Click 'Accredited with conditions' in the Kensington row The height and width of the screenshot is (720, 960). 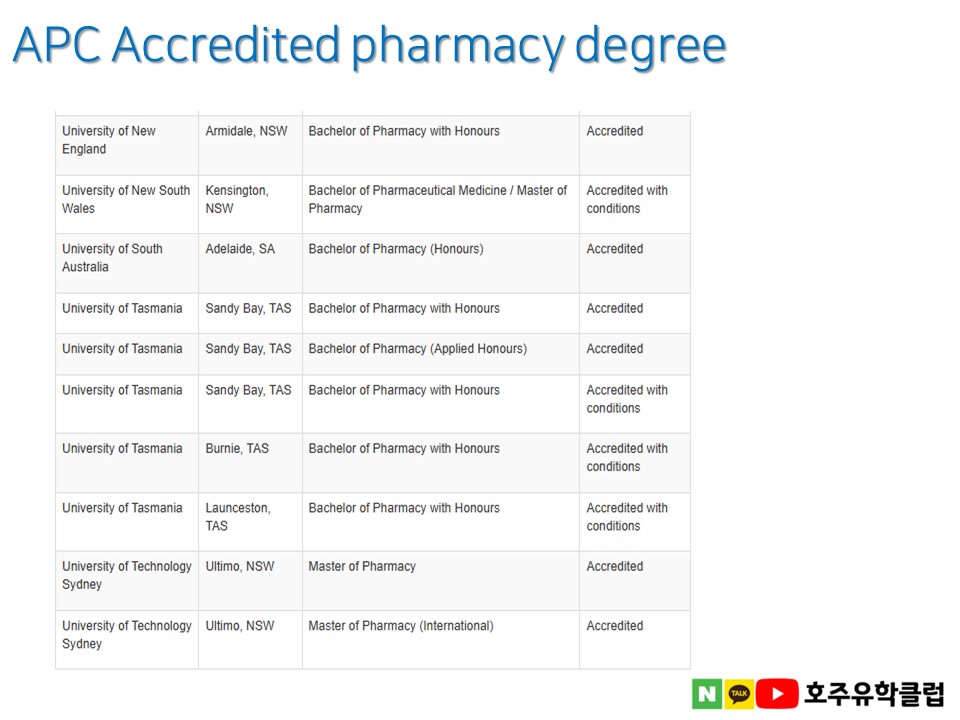[627, 199]
